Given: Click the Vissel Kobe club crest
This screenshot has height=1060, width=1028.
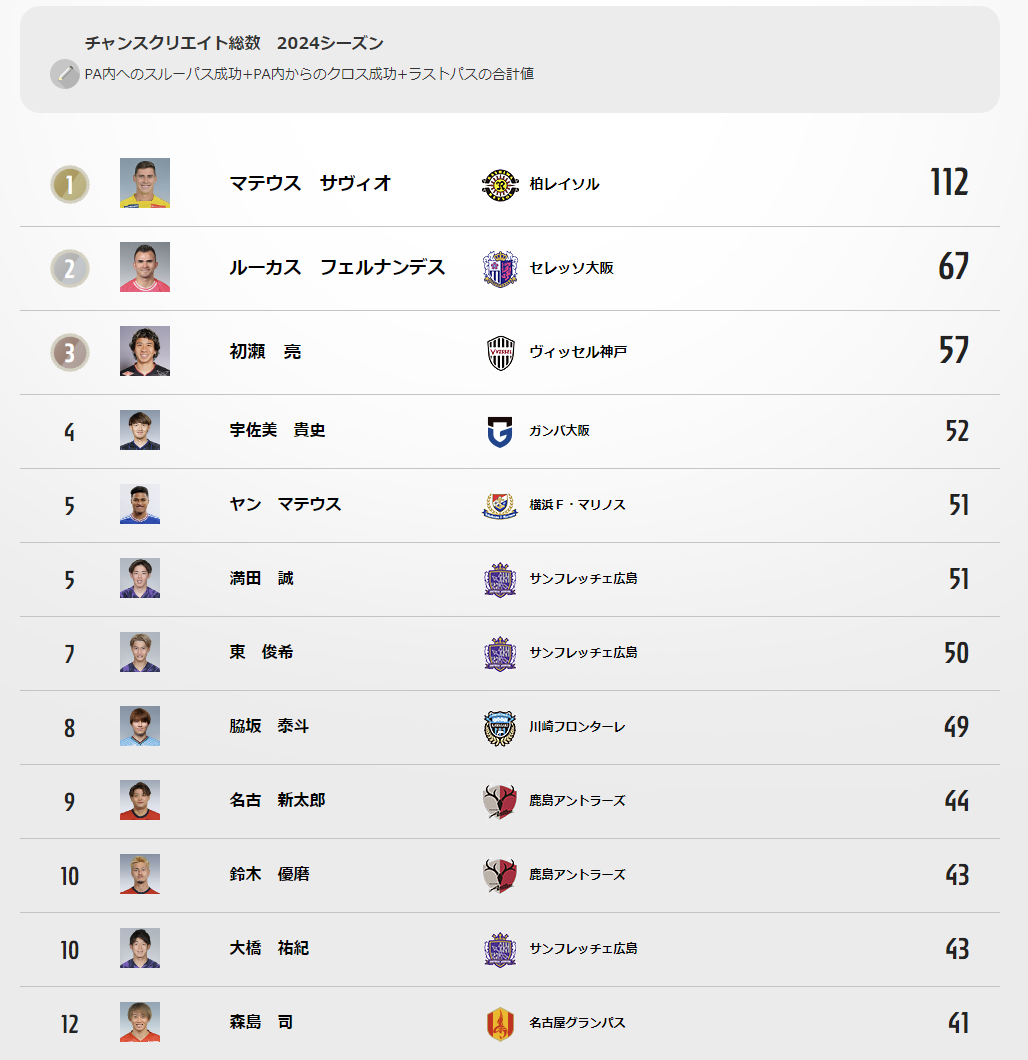Looking at the screenshot, I should [x=500, y=352].
